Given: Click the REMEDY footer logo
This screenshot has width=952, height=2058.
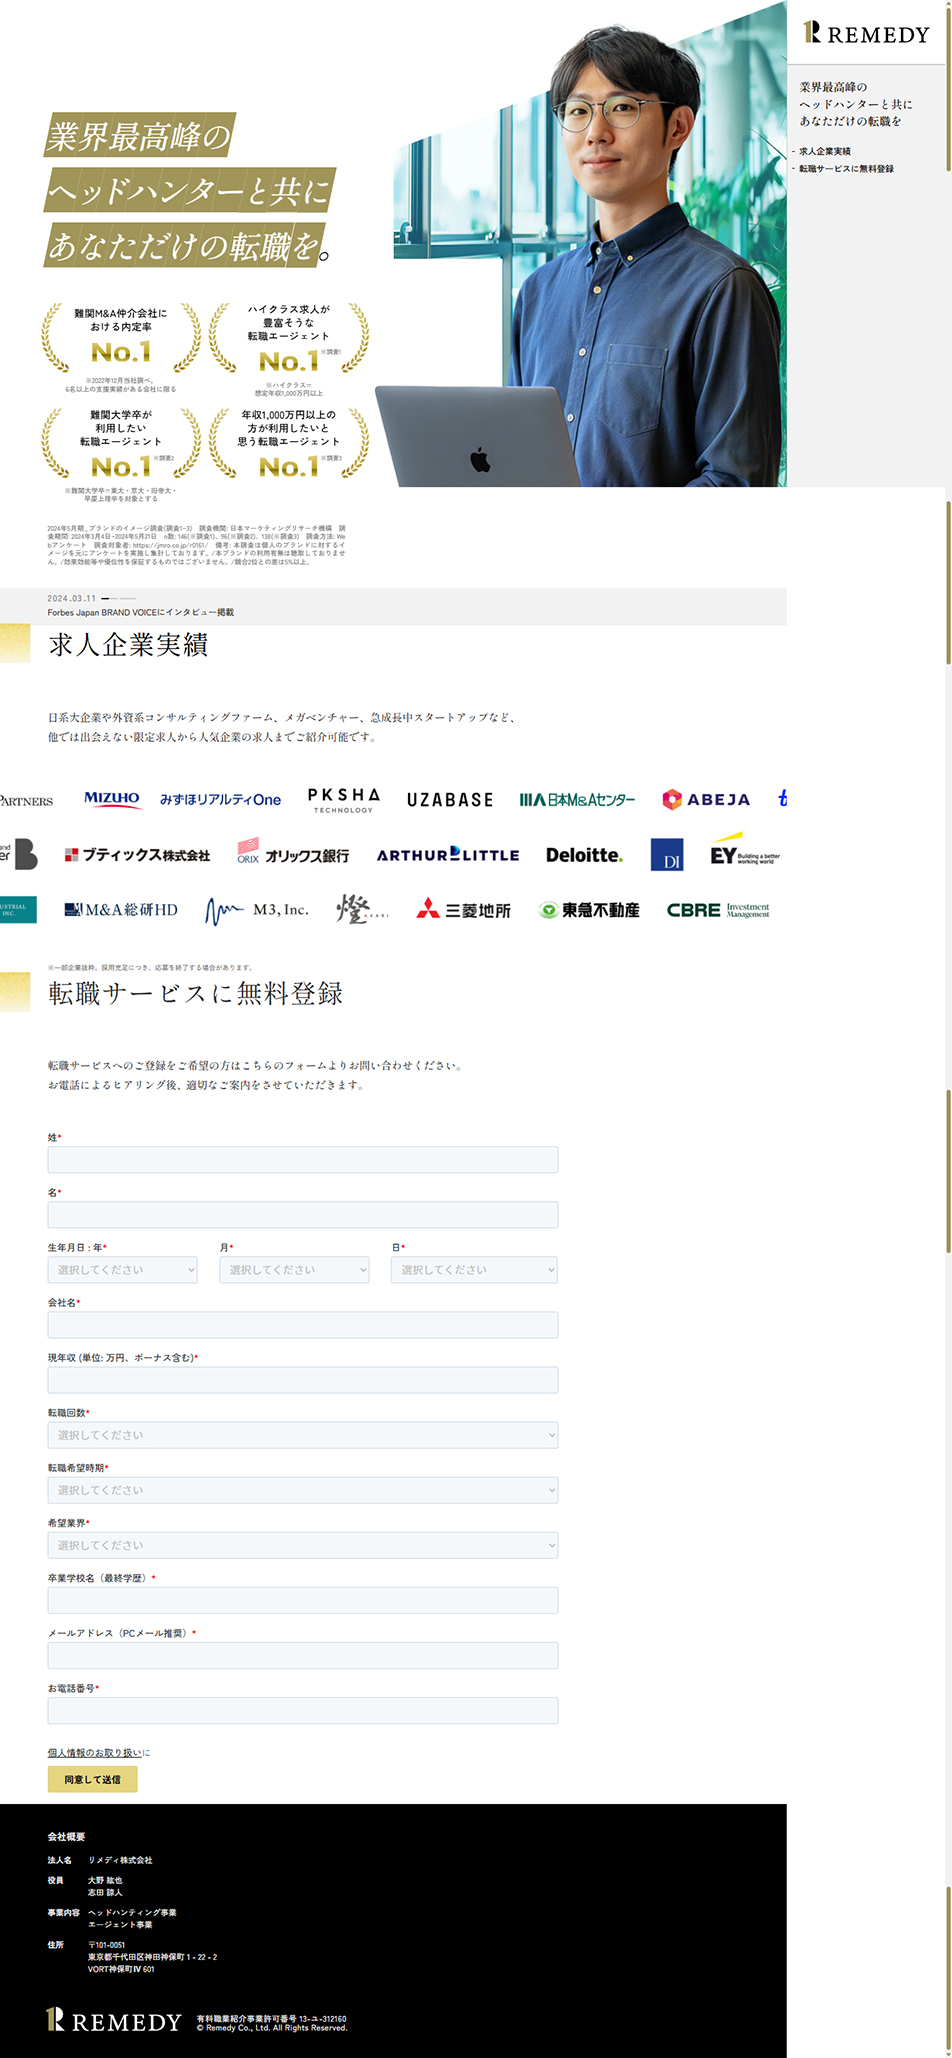Looking at the screenshot, I should tap(114, 2021).
